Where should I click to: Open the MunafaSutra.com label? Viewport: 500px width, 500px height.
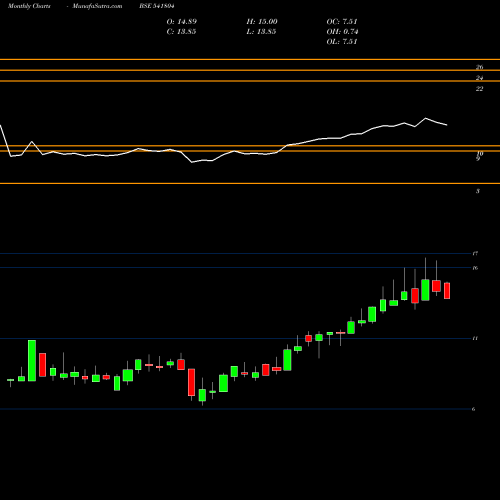tap(97, 6)
